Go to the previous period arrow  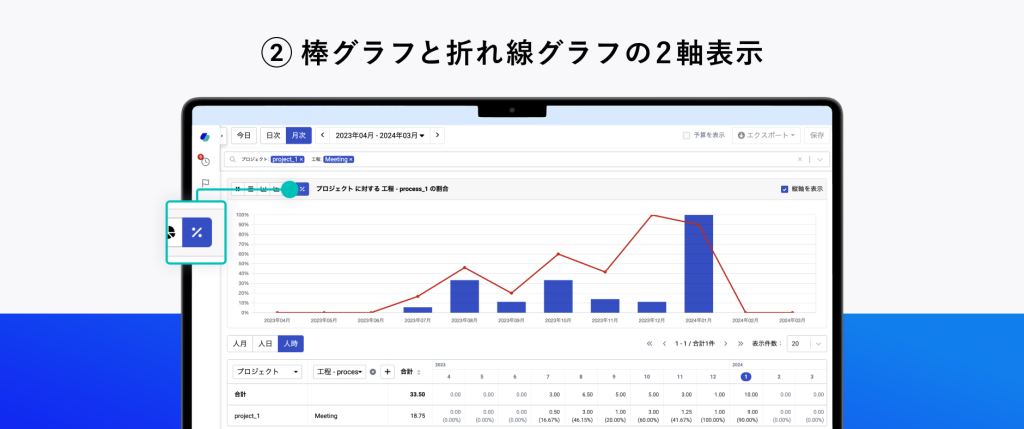click(x=322, y=135)
